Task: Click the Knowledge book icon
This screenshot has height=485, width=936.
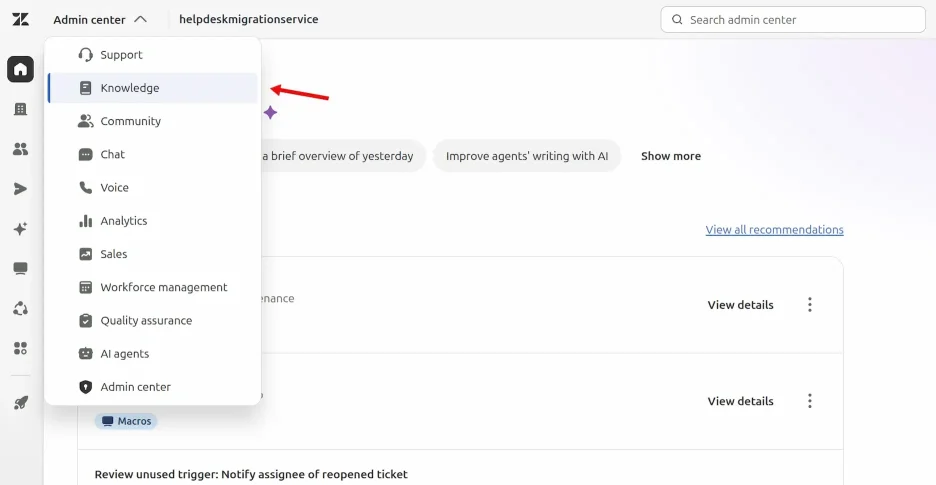Action: pyautogui.click(x=85, y=88)
